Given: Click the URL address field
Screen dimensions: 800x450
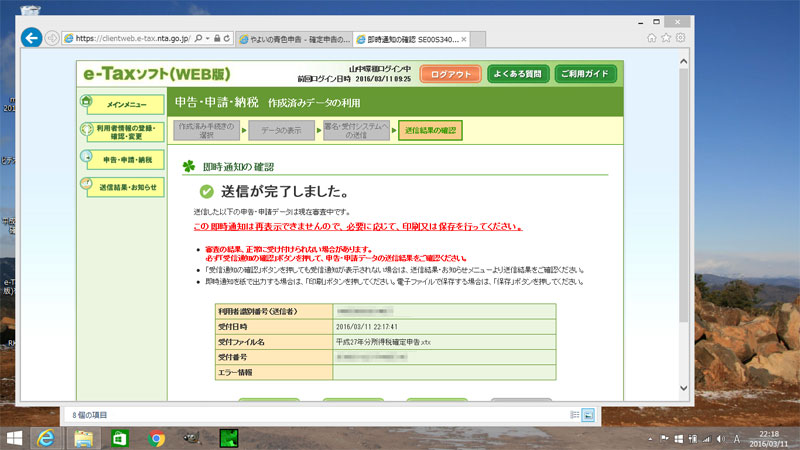Looking at the screenshot, I should [125, 39].
